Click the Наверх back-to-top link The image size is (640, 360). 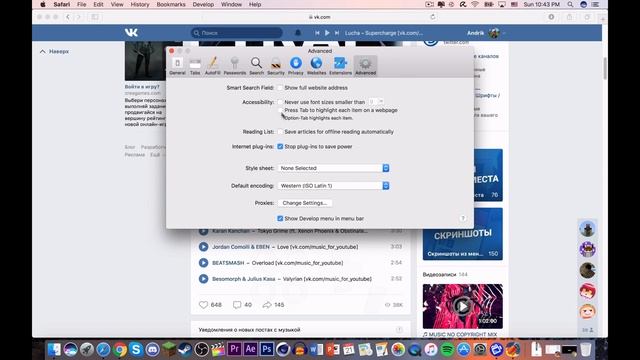[x=54, y=51]
